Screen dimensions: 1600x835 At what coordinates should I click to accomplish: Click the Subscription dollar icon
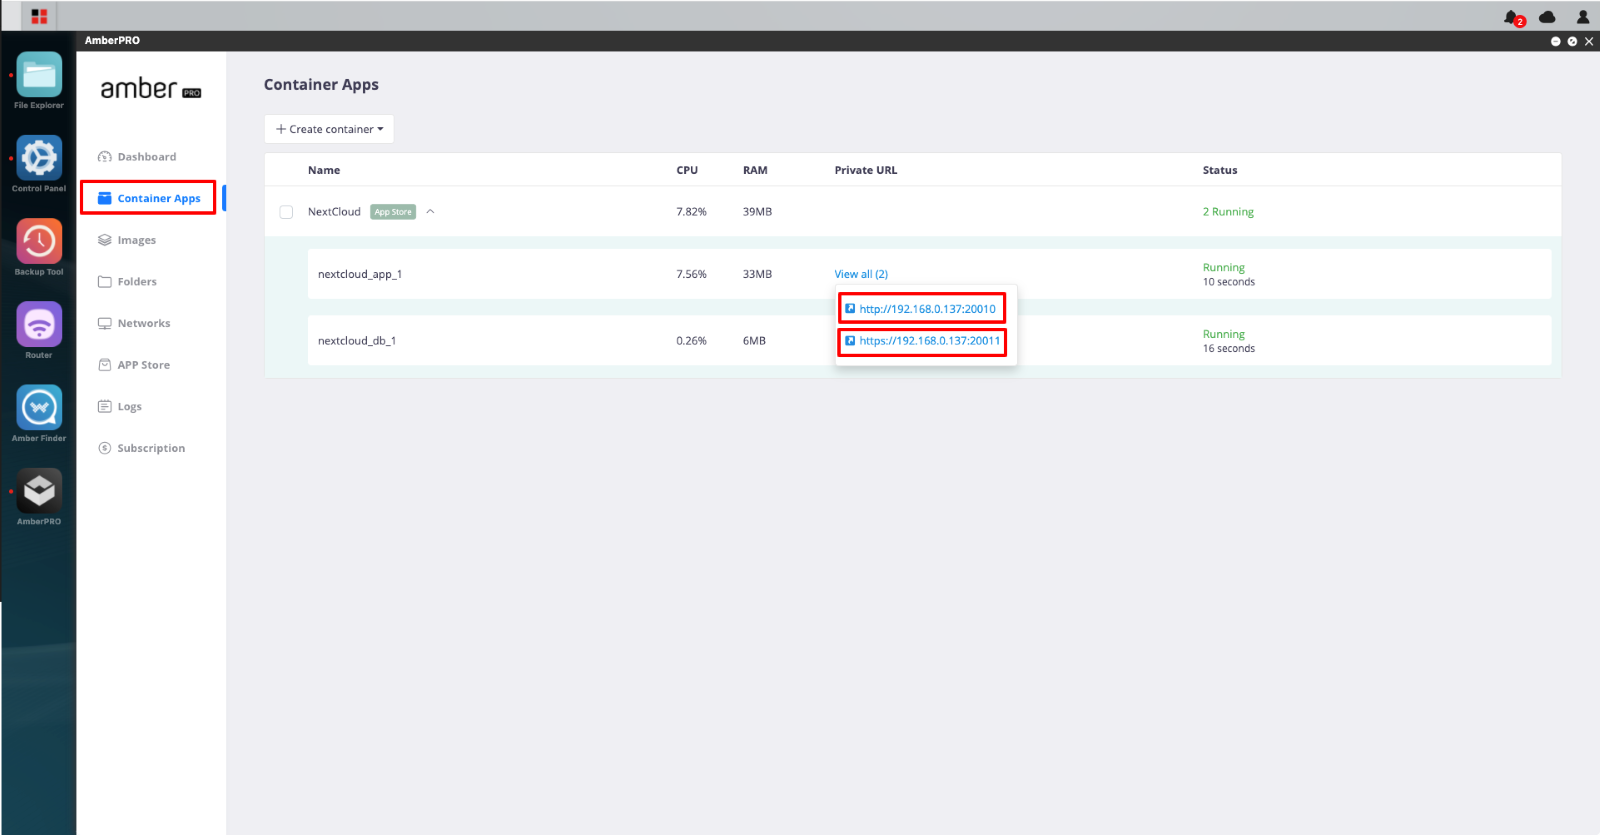(x=104, y=448)
